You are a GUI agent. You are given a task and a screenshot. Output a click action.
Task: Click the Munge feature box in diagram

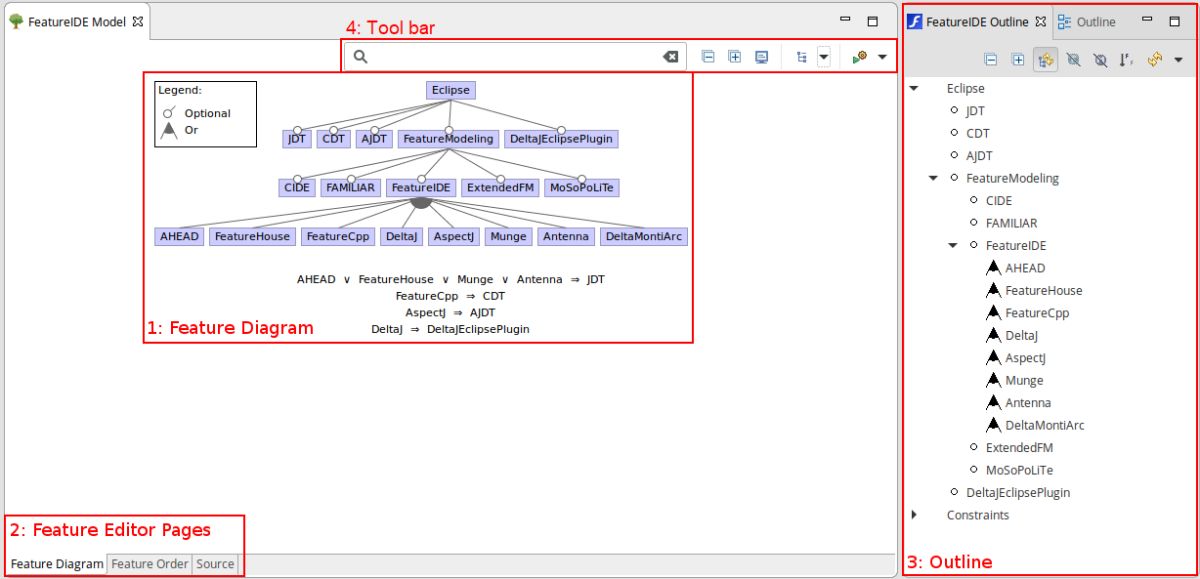coord(509,237)
